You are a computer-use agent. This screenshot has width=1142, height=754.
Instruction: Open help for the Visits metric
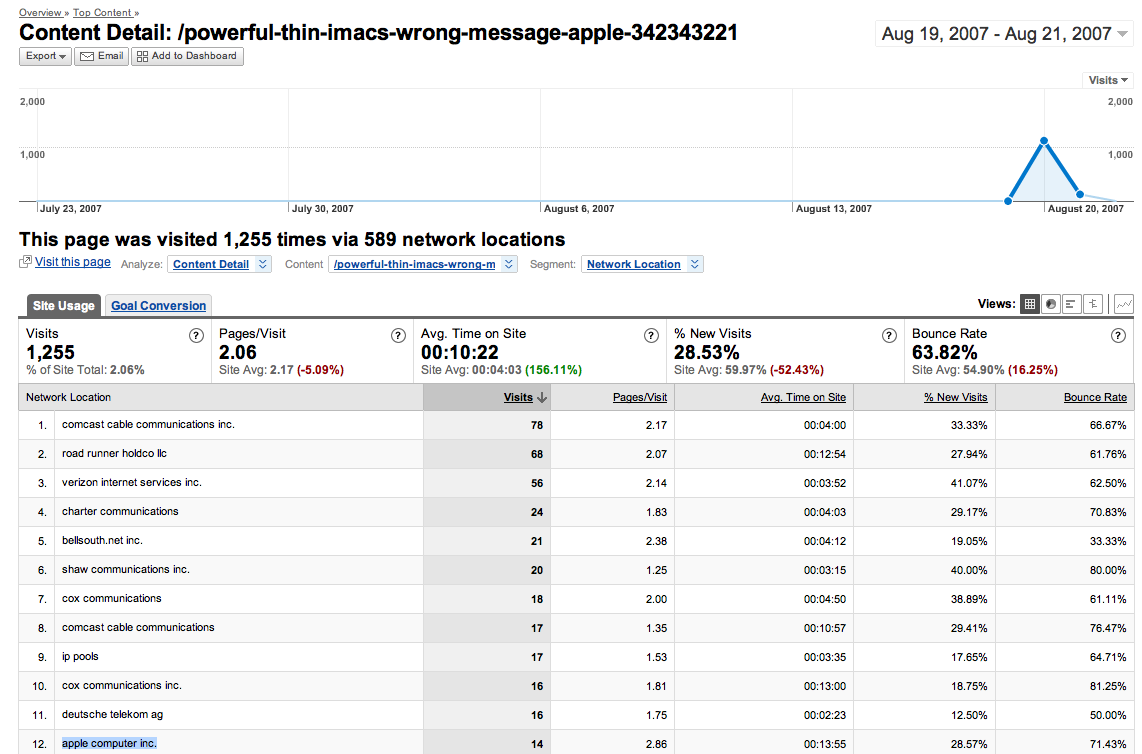196,336
